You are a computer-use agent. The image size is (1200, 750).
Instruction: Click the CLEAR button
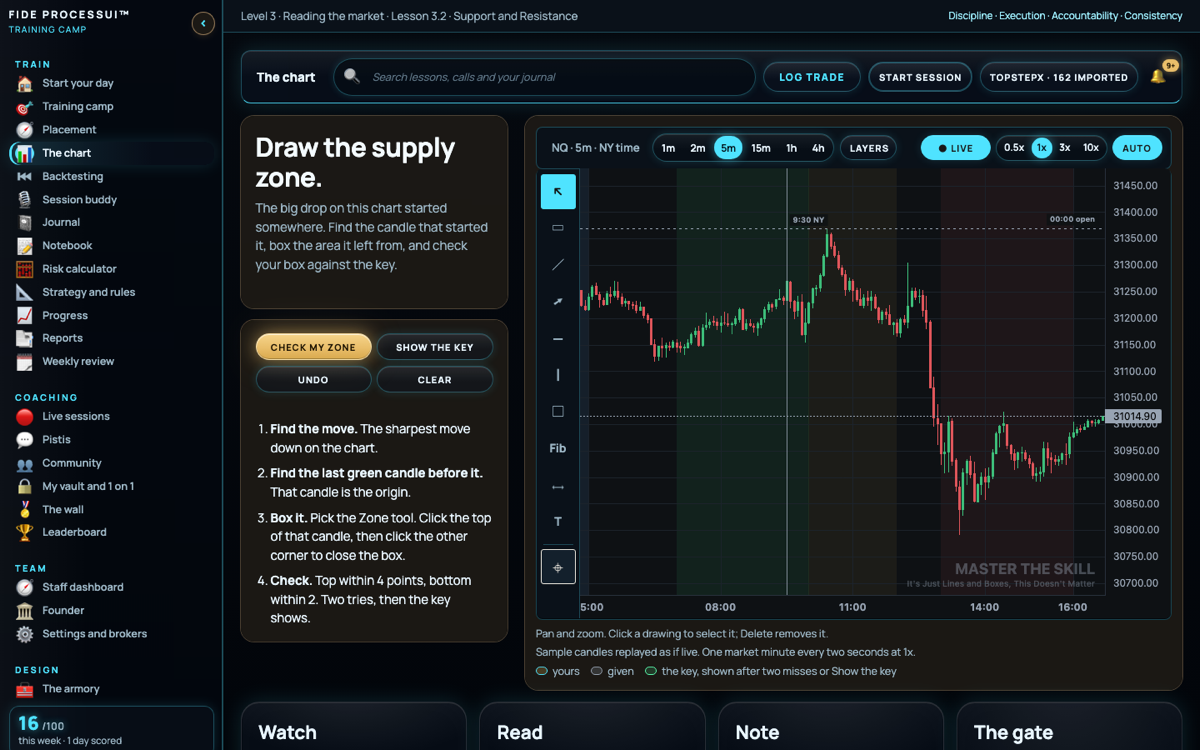point(435,380)
